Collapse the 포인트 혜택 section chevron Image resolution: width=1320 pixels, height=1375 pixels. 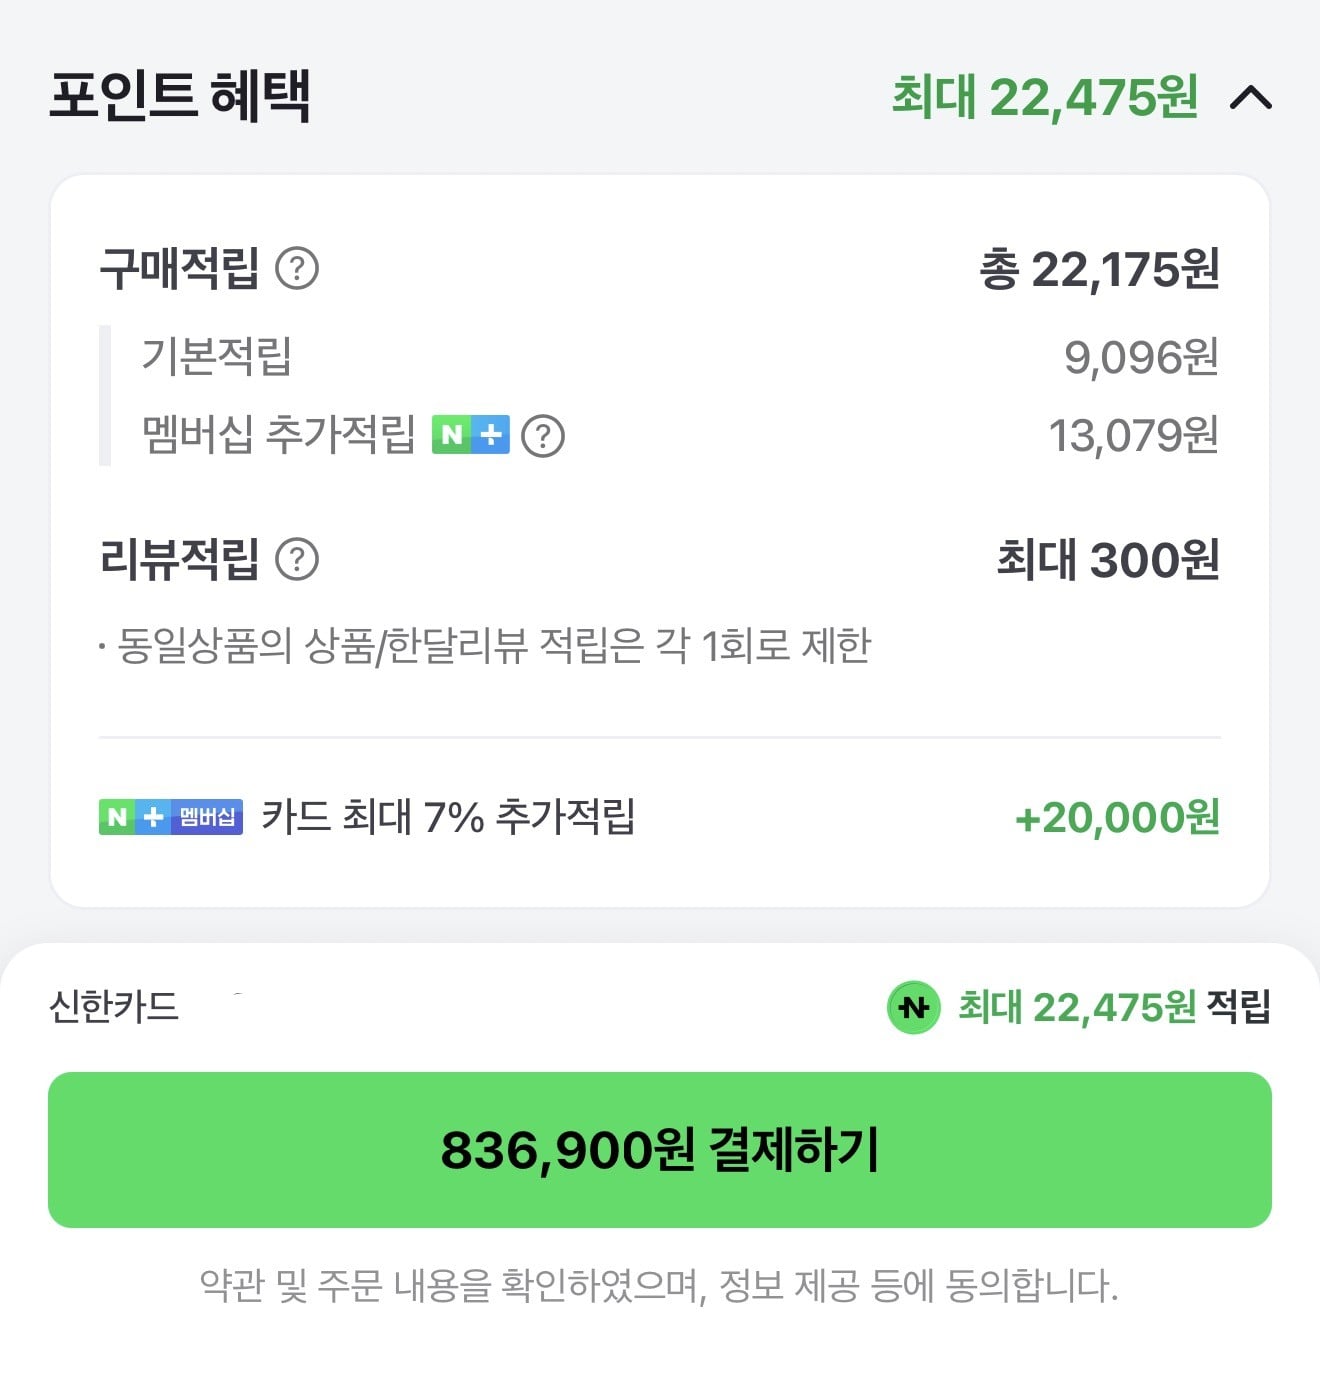click(1250, 98)
